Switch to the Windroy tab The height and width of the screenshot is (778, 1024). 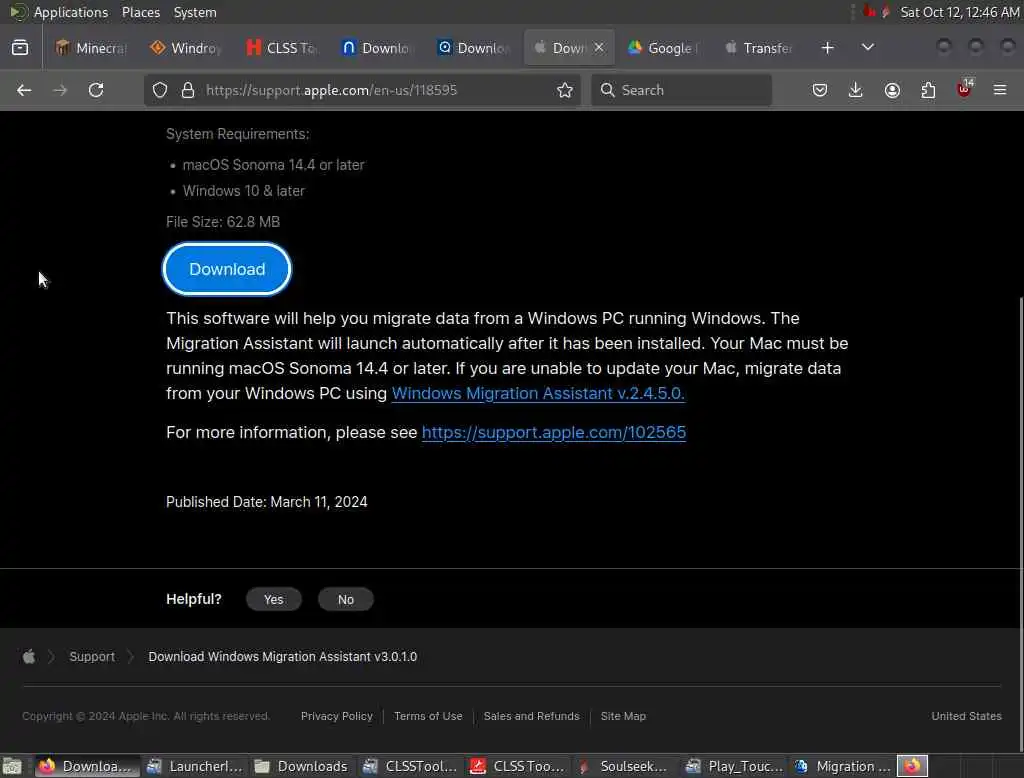(186, 48)
